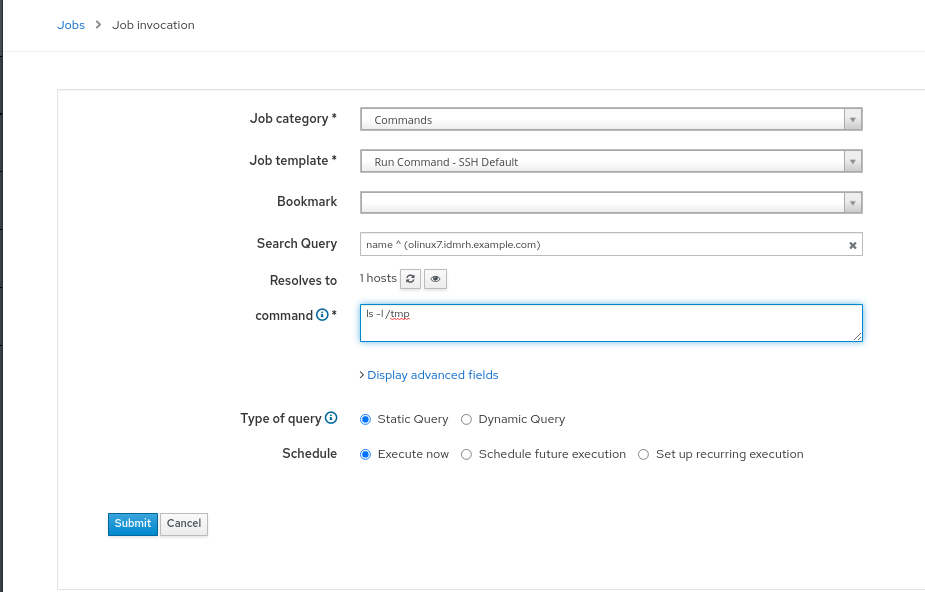Open the Bookmark dropdown
925x592 pixels.
pyautogui.click(x=610, y=203)
